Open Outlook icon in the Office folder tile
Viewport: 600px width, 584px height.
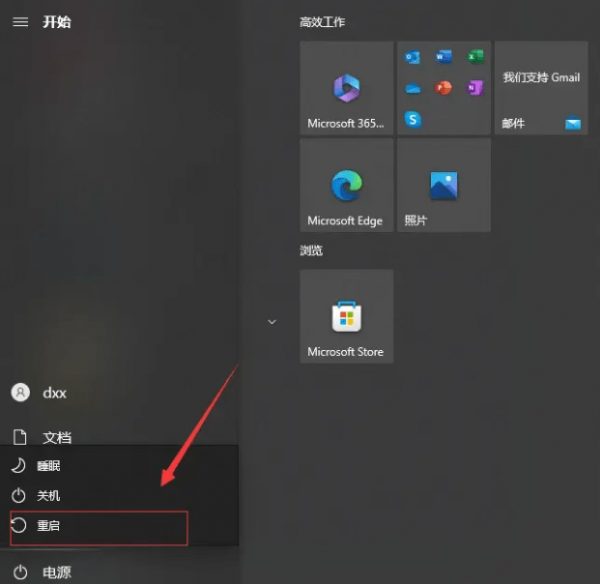tap(412, 57)
